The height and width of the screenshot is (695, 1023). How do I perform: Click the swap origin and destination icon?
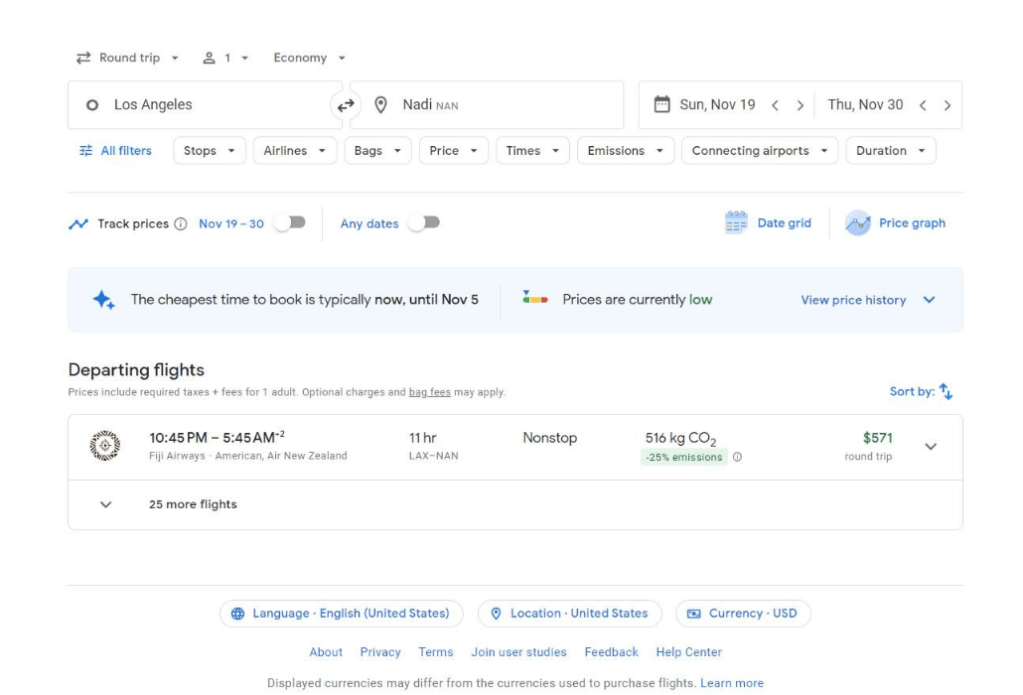[x=345, y=105]
